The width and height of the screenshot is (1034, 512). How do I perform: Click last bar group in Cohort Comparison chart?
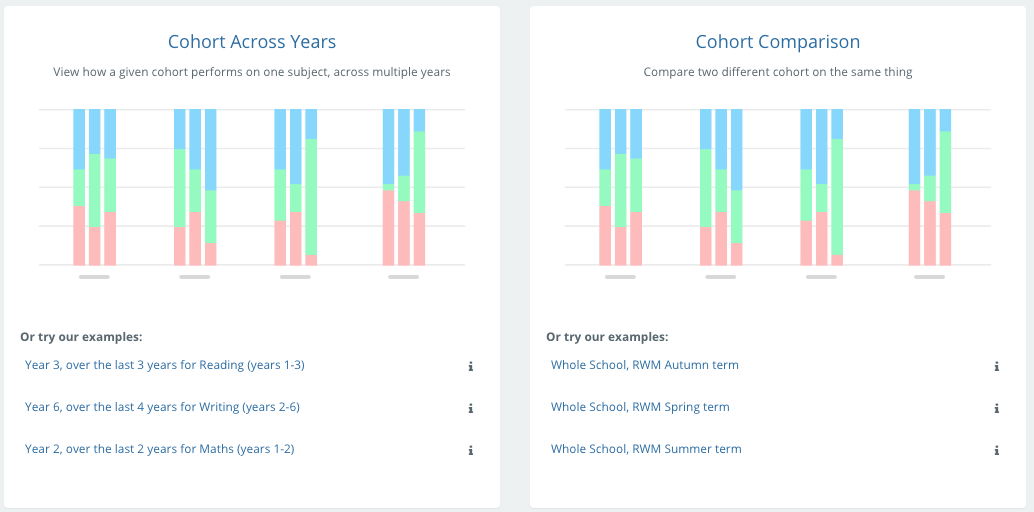930,190
